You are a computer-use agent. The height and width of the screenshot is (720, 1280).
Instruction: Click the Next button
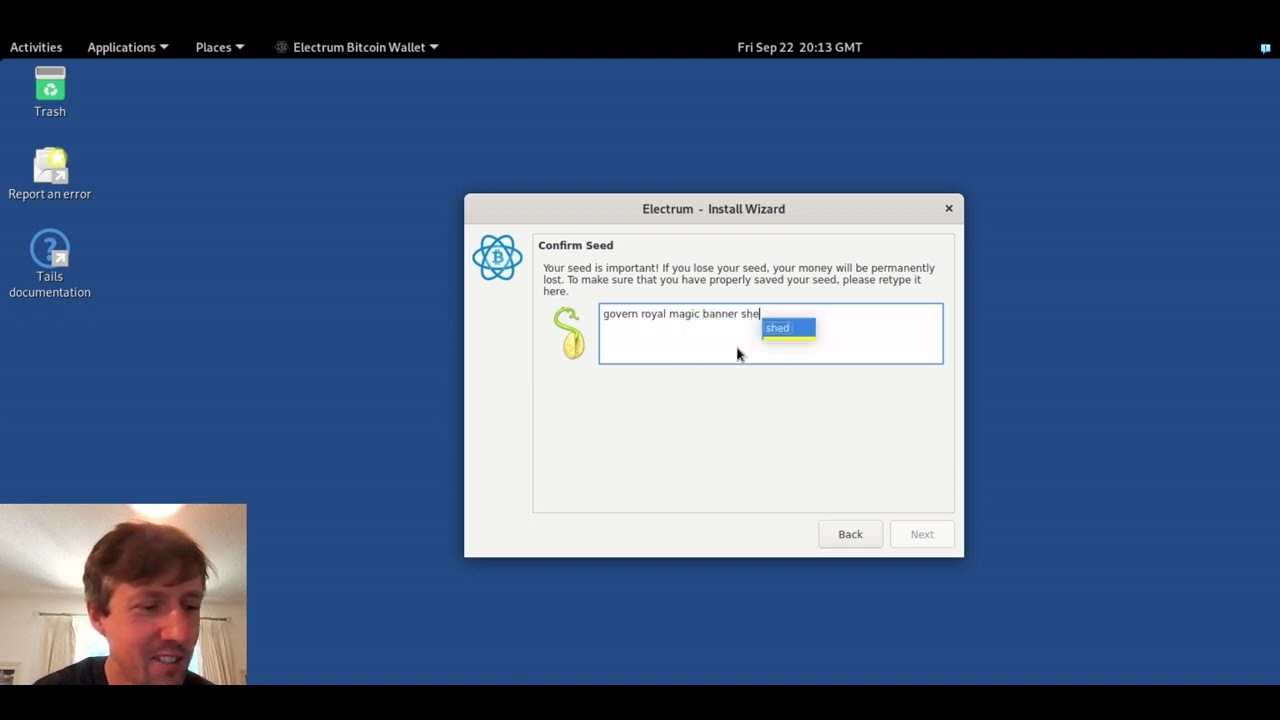(922, 534)
